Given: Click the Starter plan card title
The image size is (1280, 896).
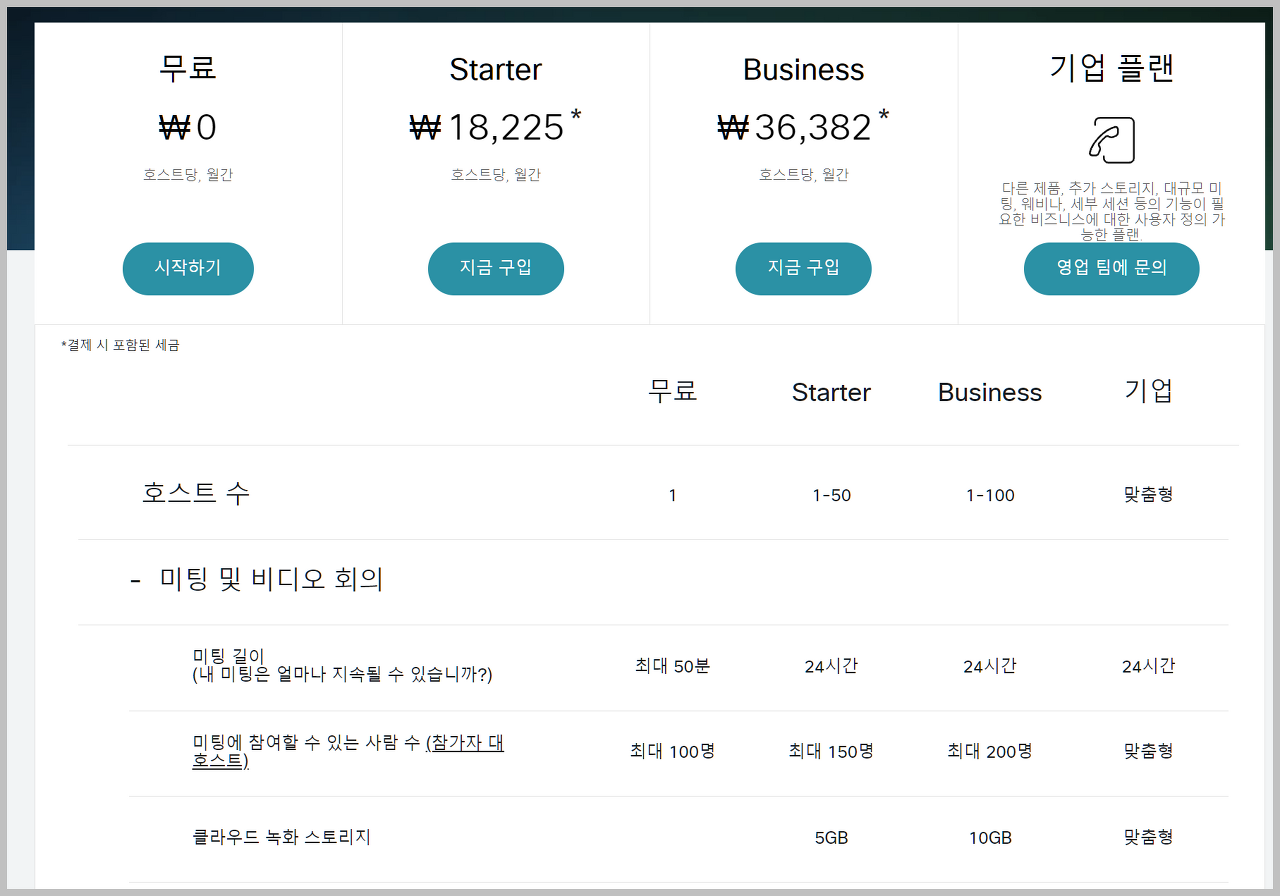Looking at the screenshot, I should [496, 69].
